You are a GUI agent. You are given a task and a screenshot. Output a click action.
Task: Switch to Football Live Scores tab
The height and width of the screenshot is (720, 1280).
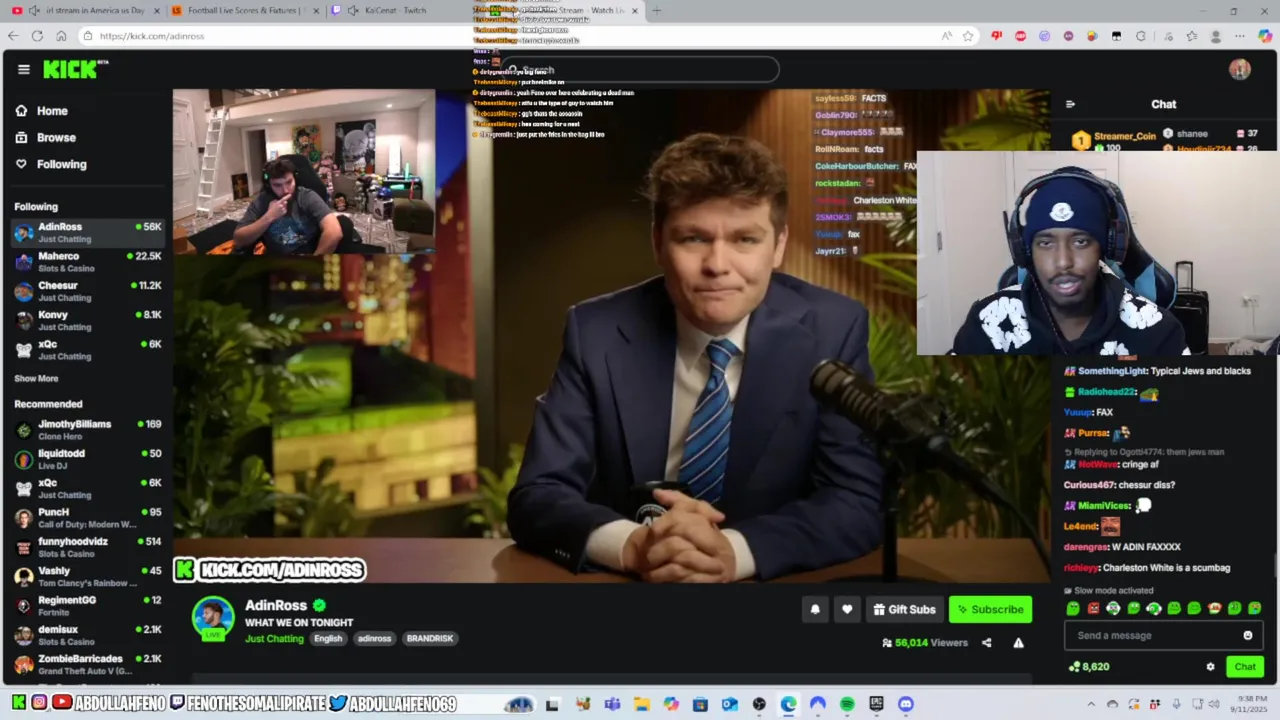pos(248,10)
